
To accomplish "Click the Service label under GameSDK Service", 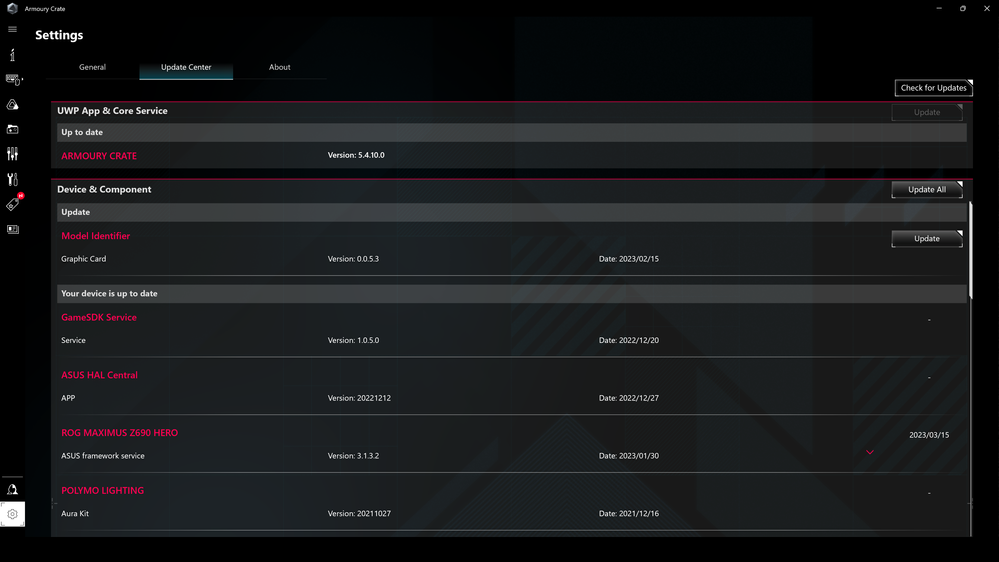I will tap(73, 340).
